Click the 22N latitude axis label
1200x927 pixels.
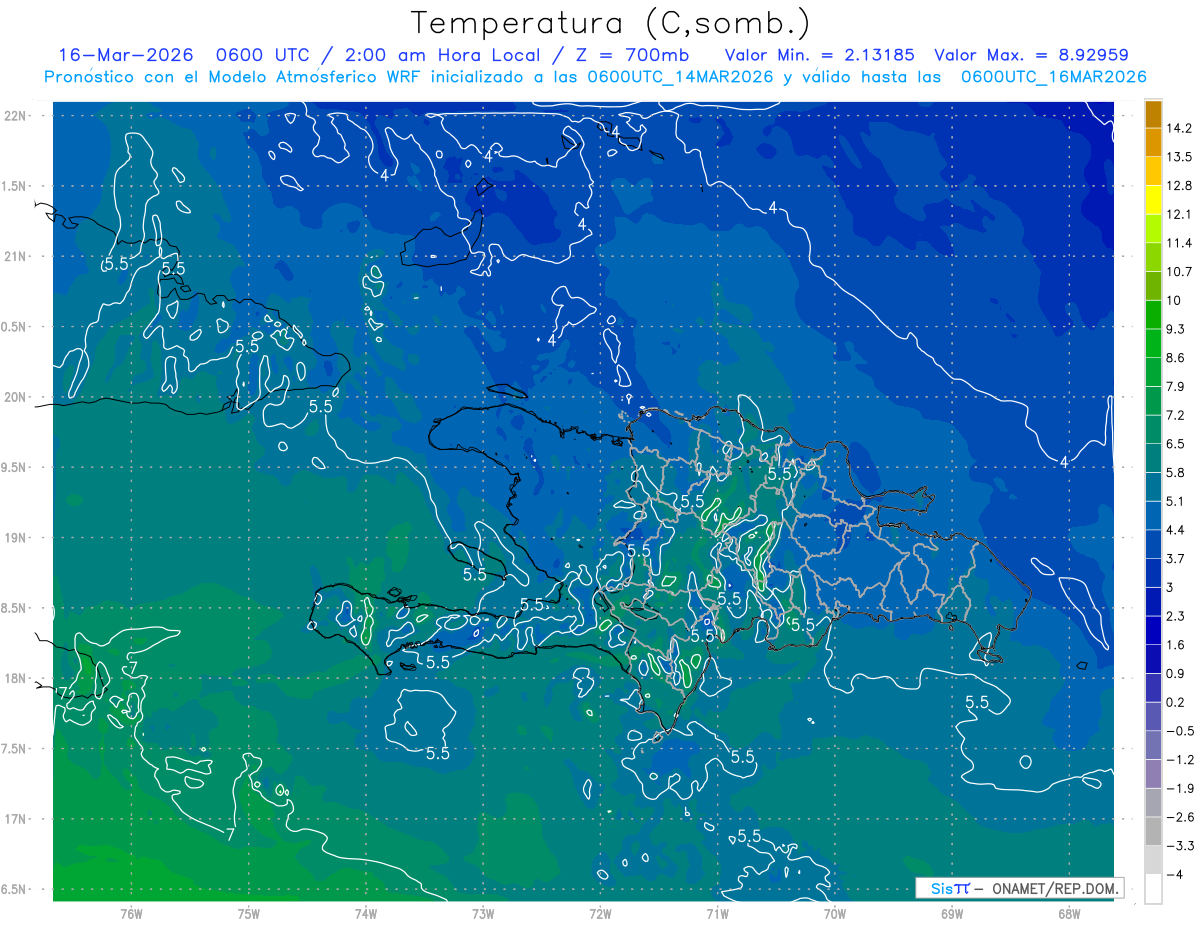[x=16, y=116]
